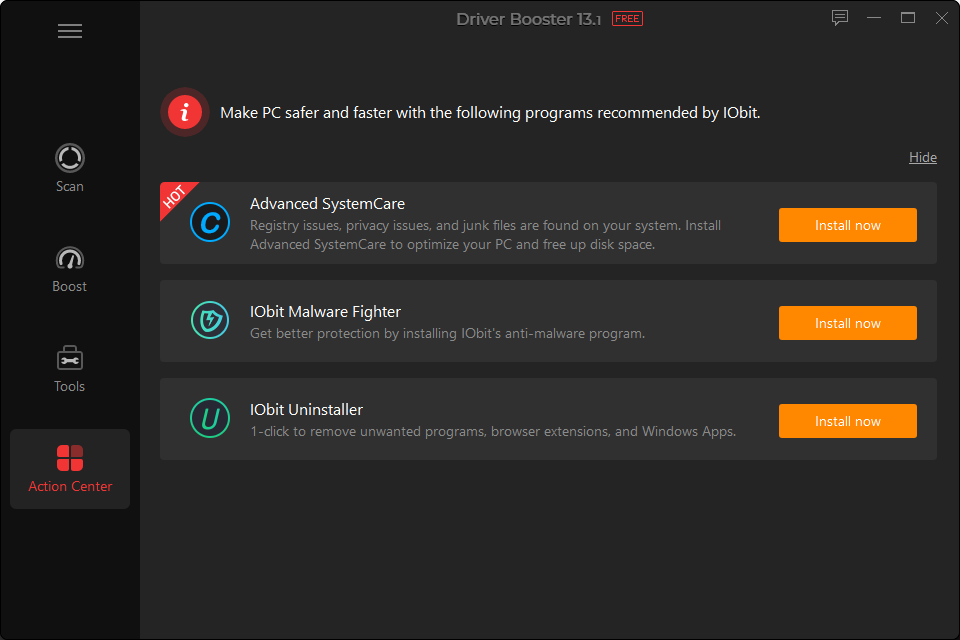Click the IObit Malware Fighter shield icon

[x=210, y=320]
